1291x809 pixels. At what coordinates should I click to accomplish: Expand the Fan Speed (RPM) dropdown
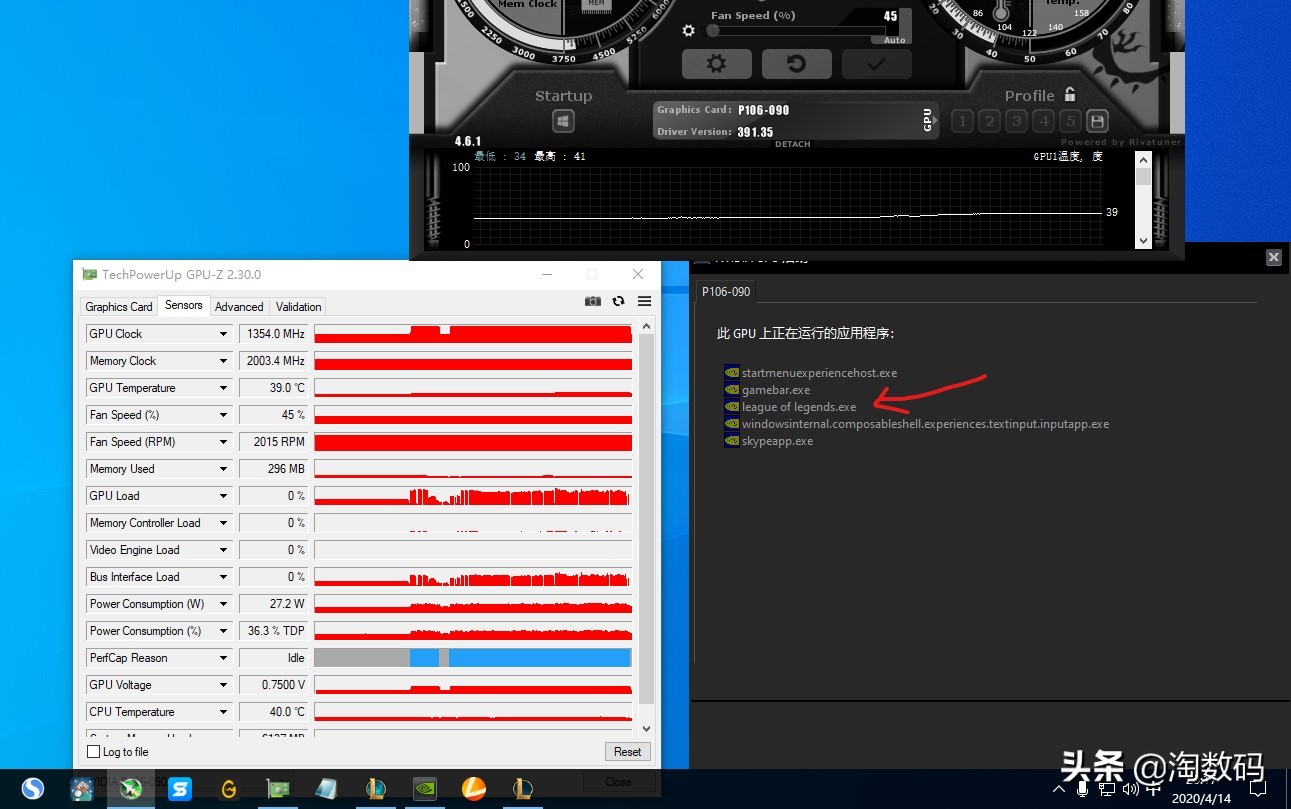[x=222, y=441]
